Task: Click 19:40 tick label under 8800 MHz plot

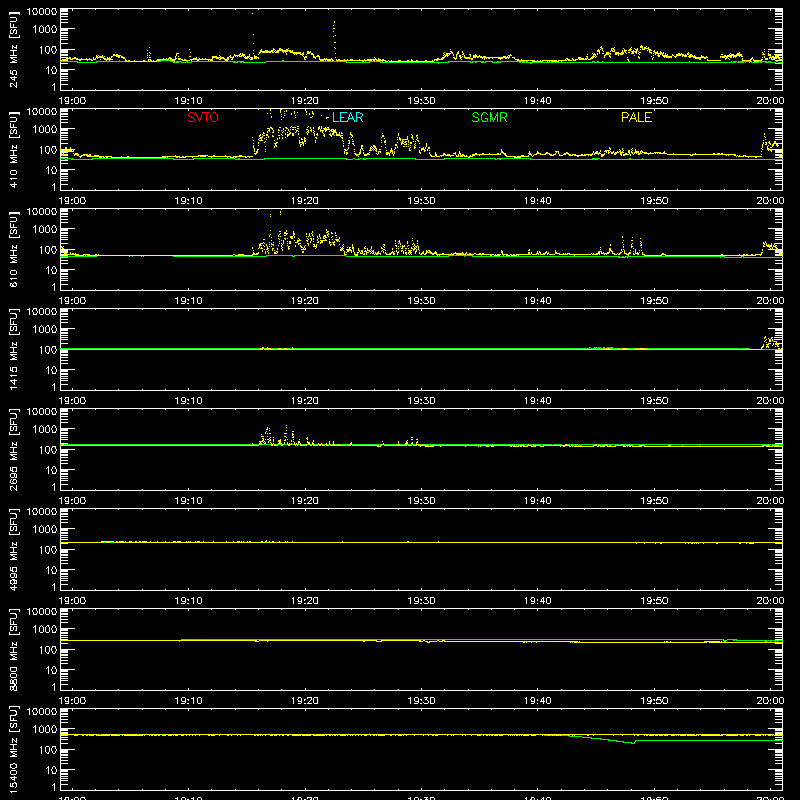Action: 537,701
